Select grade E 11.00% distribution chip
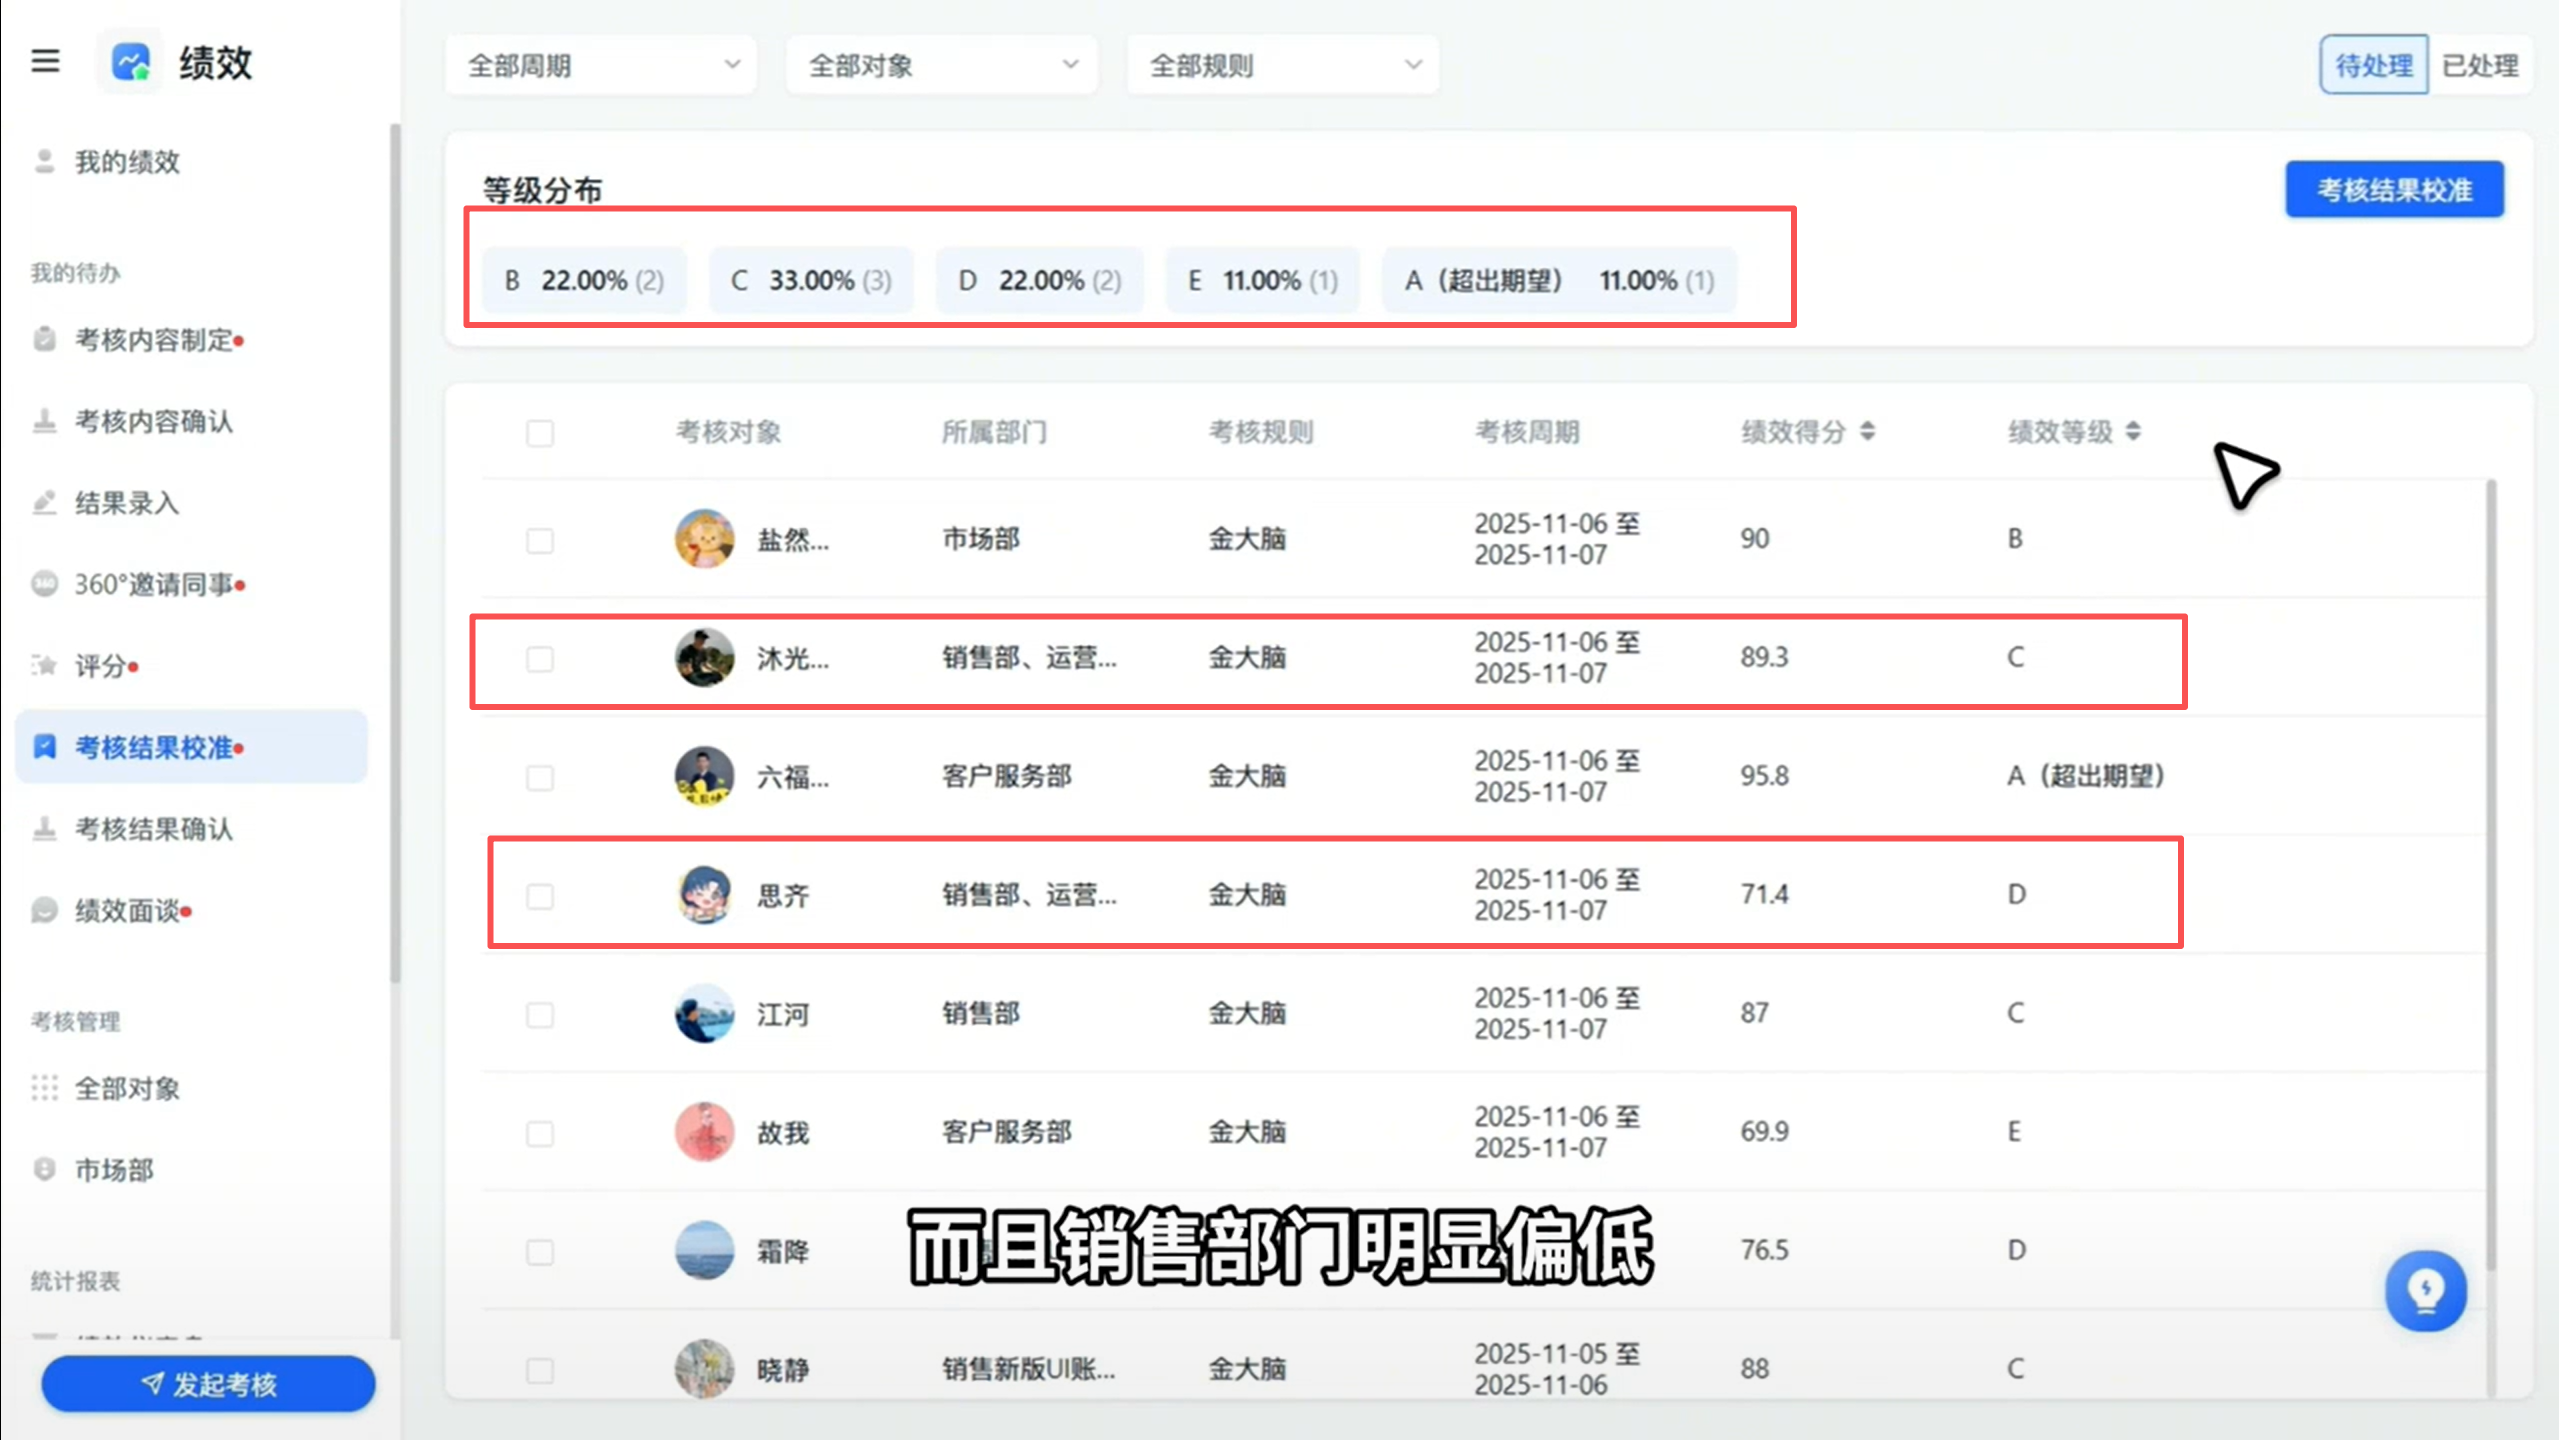The image size is (2559, 1440). coord(1262,280)
